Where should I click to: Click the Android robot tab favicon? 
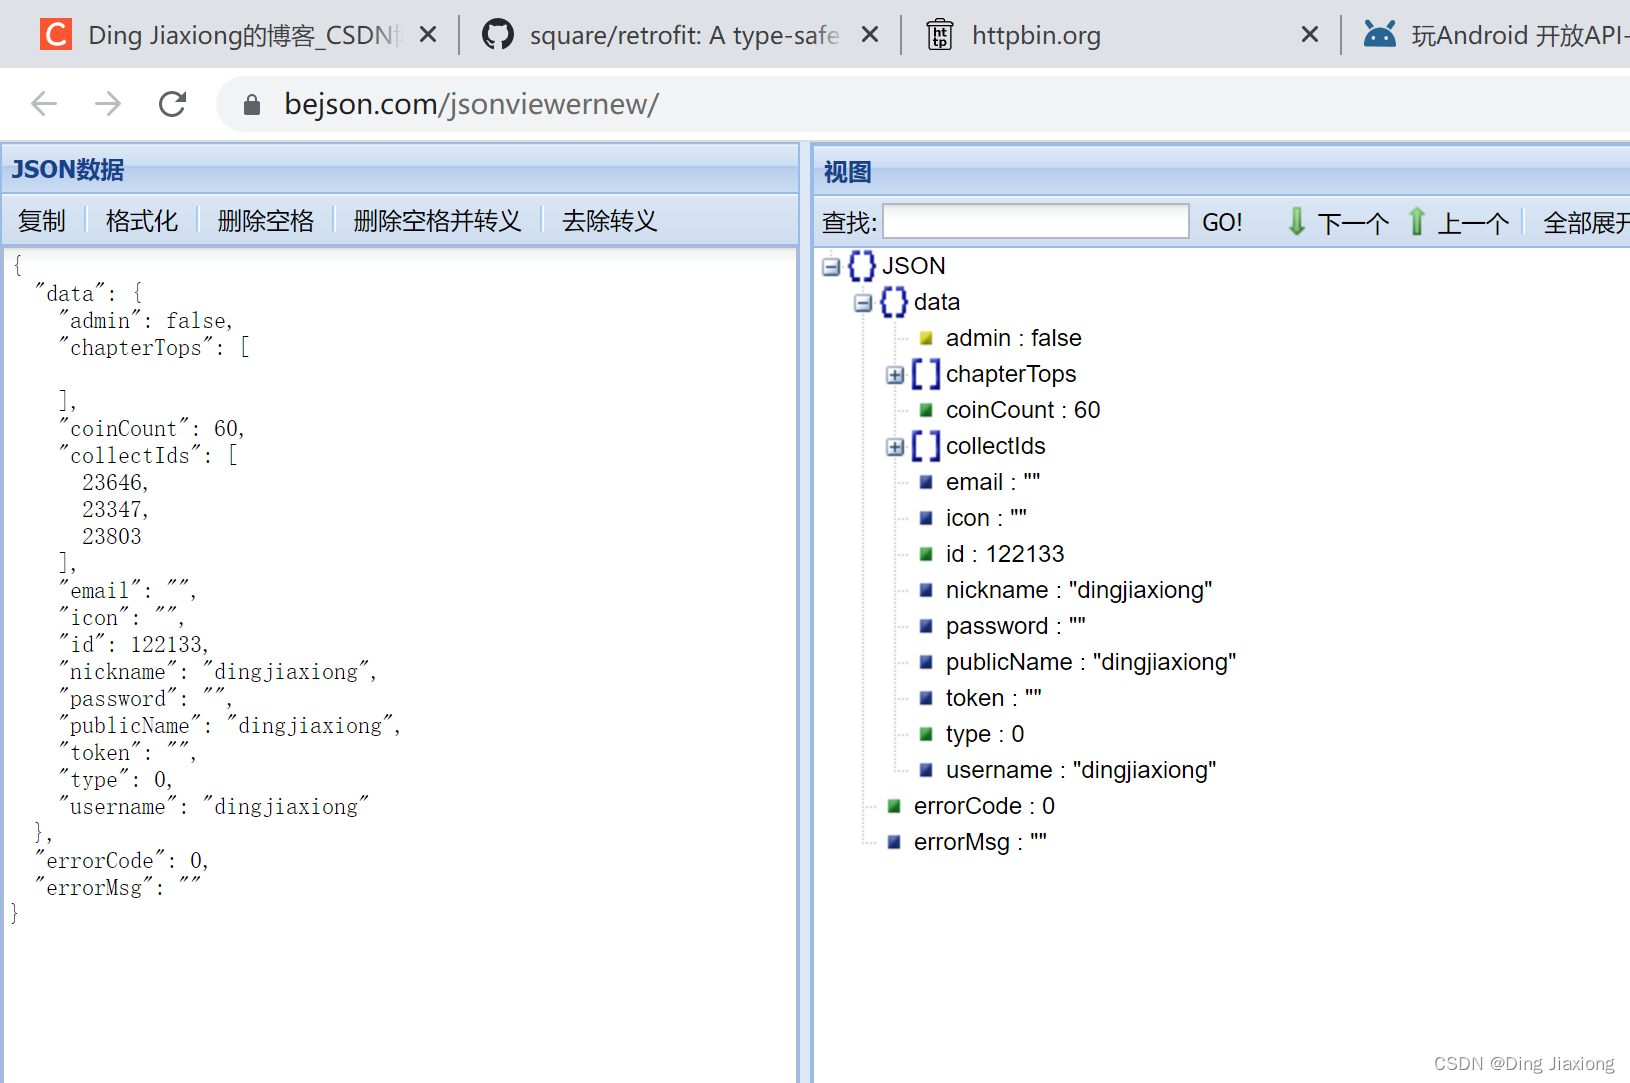1380,35
